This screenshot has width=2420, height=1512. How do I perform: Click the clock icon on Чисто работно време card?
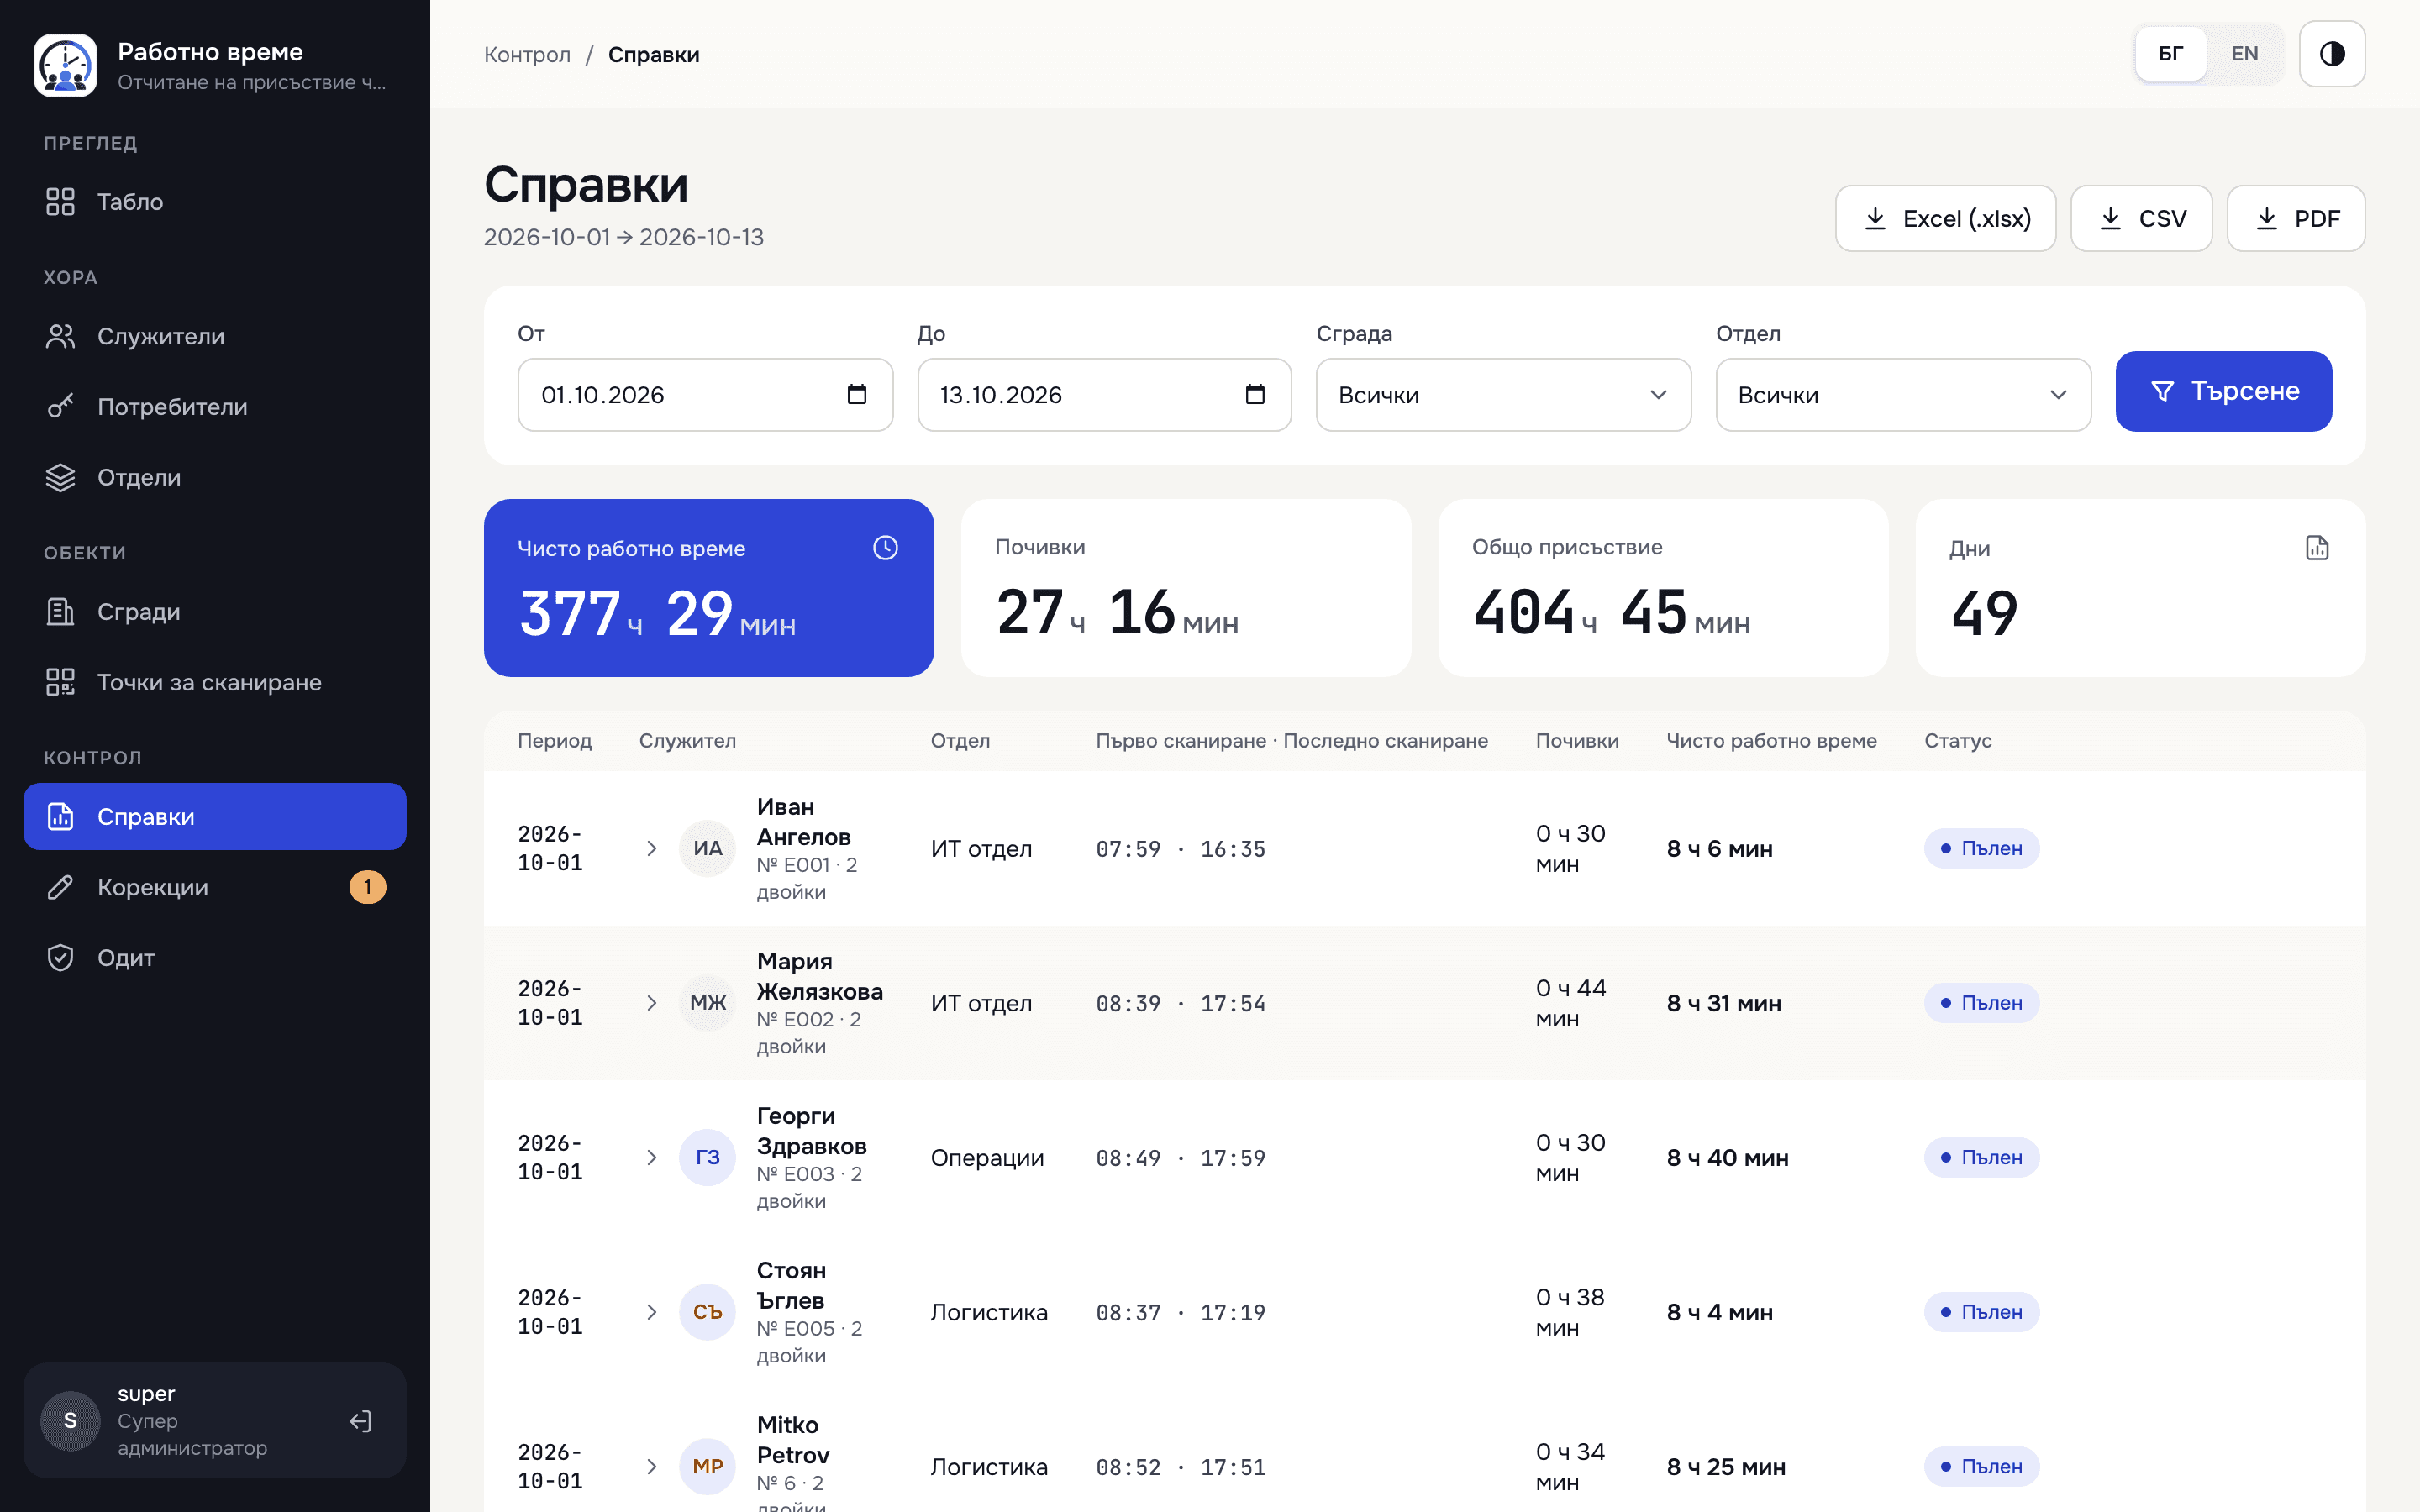click(x=885, y=548)
